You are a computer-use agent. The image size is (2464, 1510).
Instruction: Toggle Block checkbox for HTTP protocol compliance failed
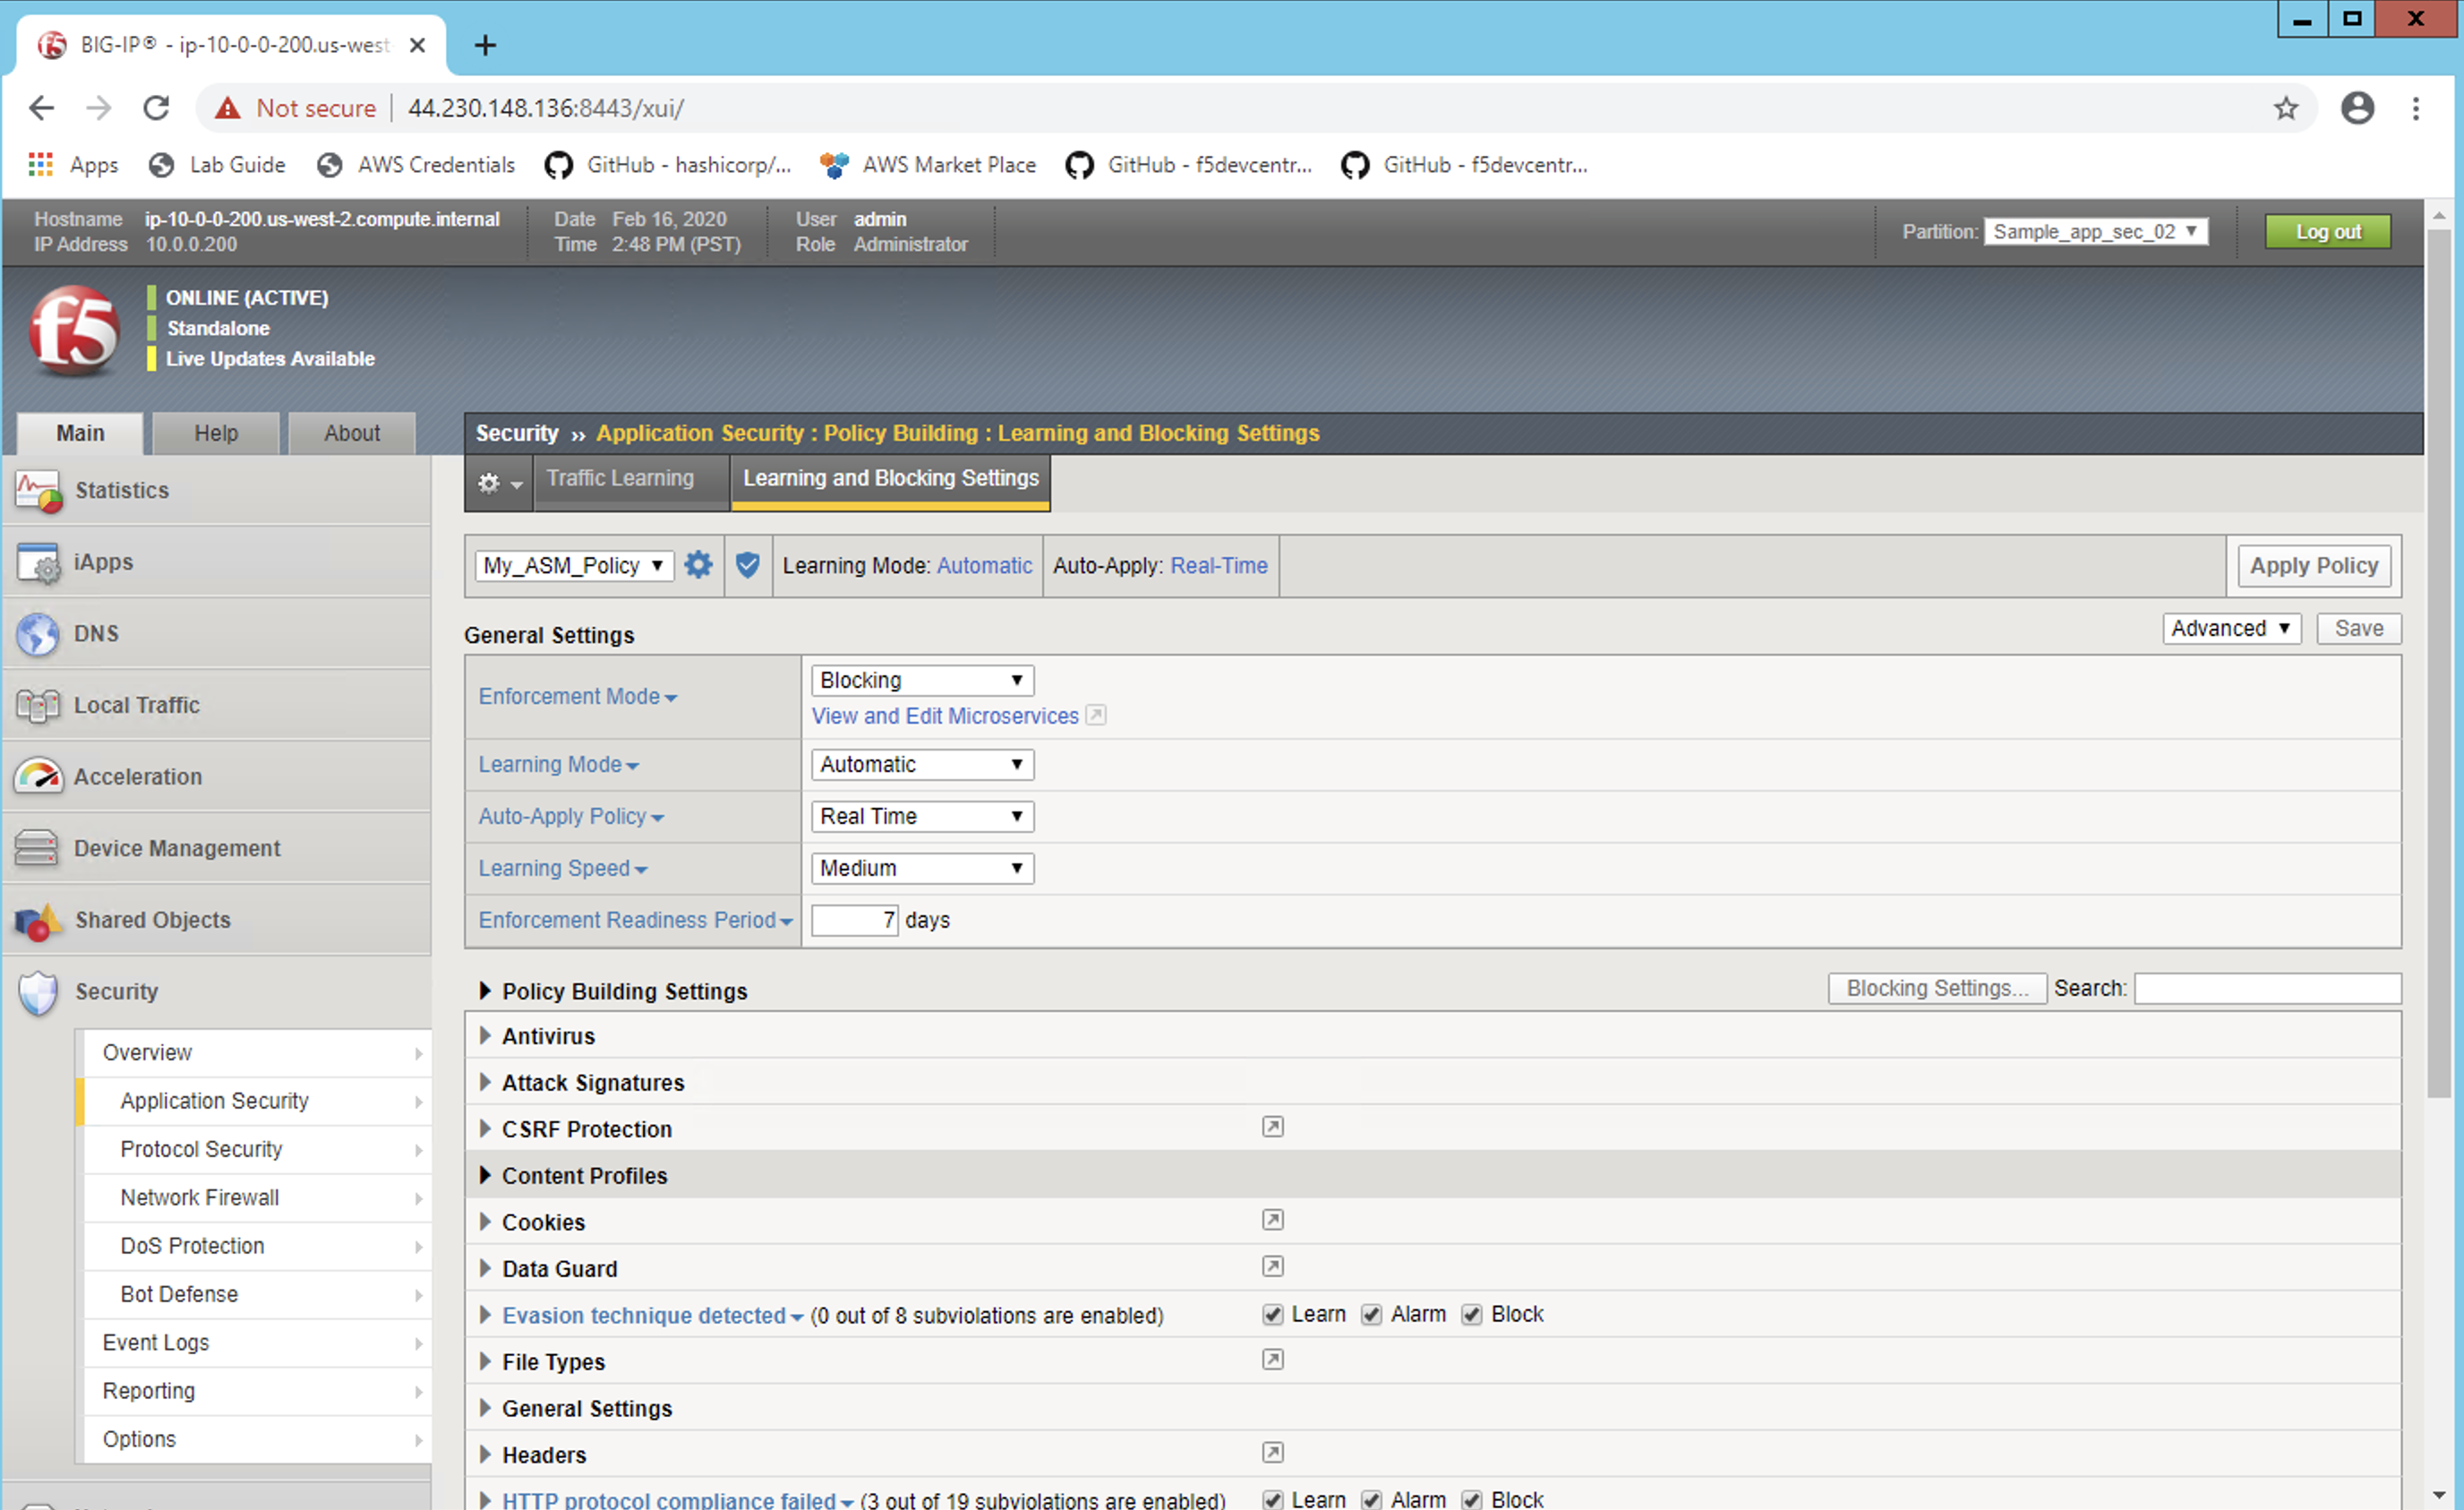tap(1471, 1500)
